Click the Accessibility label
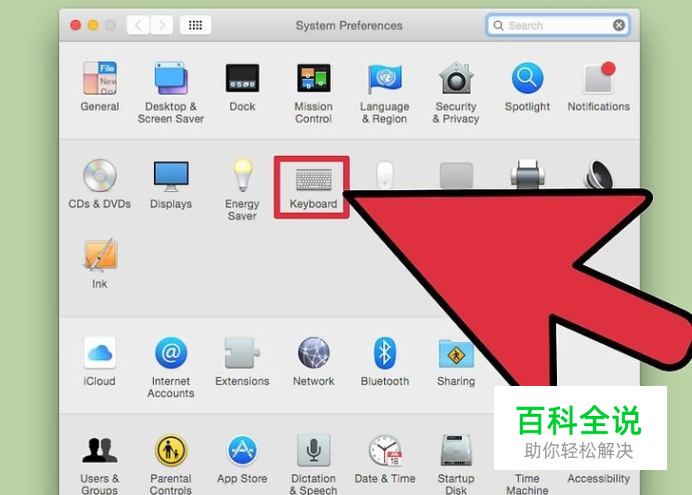 click(x=598, y=479)
